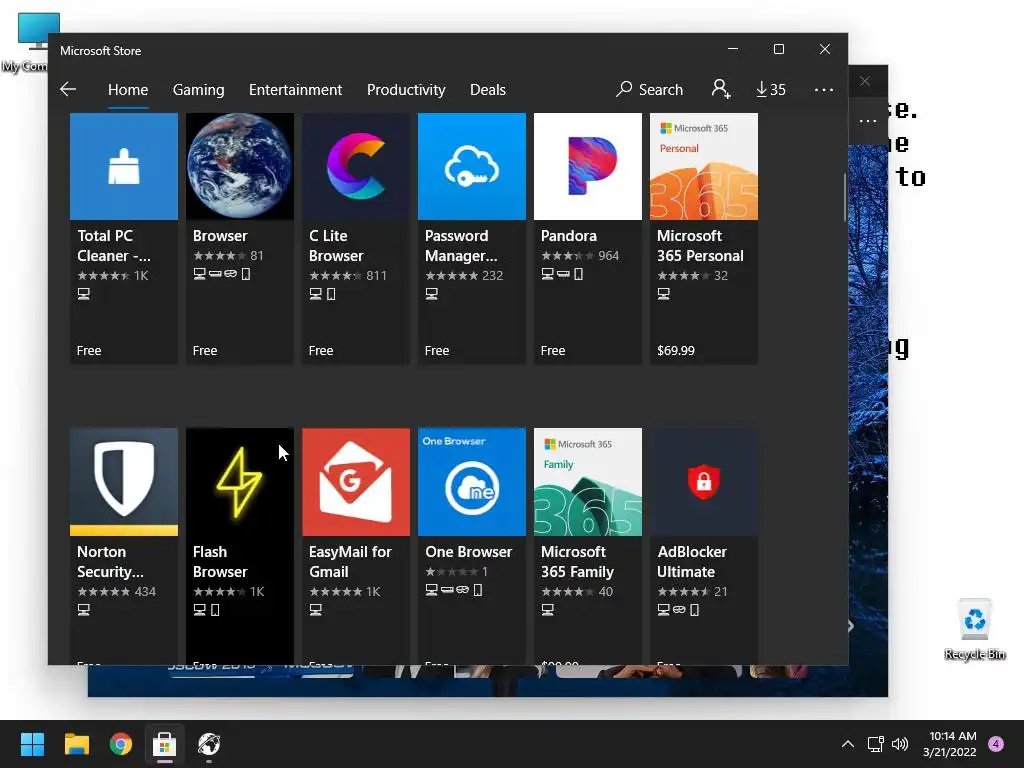This screenshot has width=1024, height=768.
Task: Open the background window's three-dot menu
Action: click(867, 121)
